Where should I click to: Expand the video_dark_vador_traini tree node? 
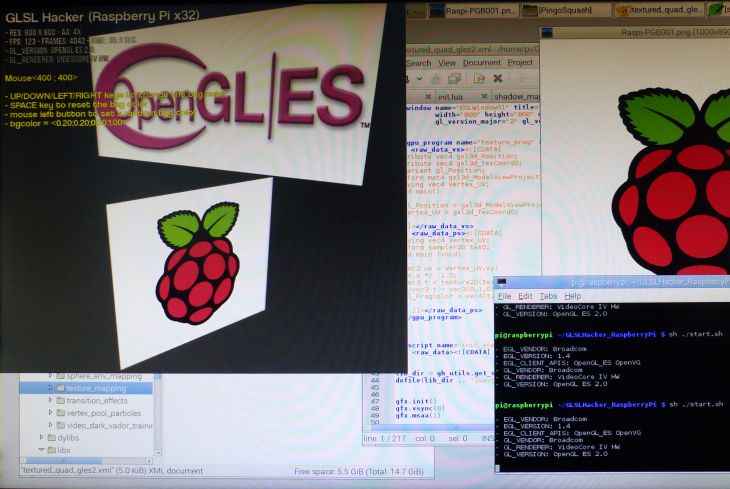(x=50, y=425)
